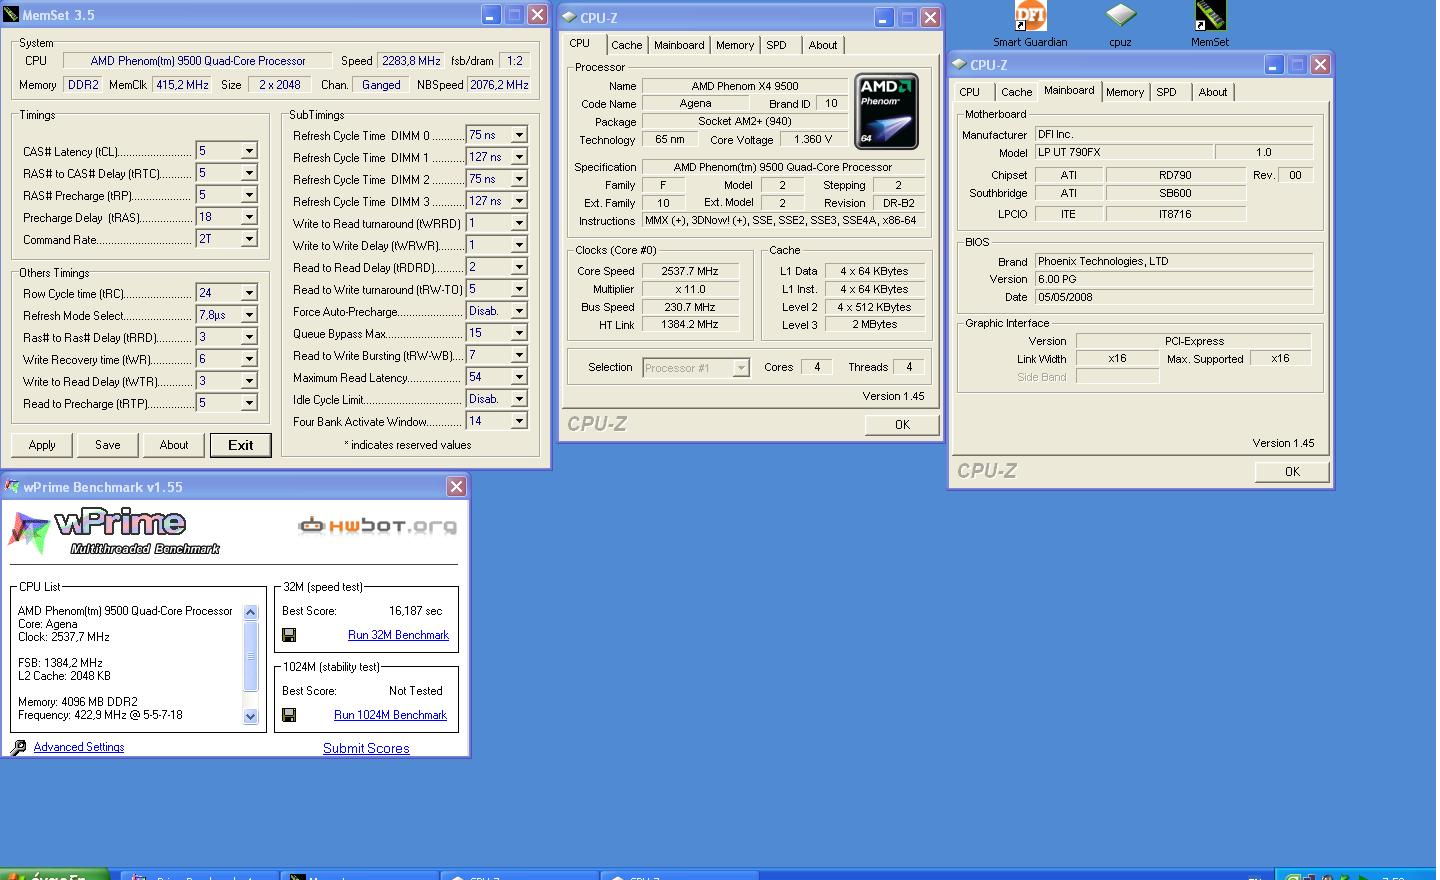
Task: Open the Precharge Delay (tRAS) dropdown
Action: [249, 217]
